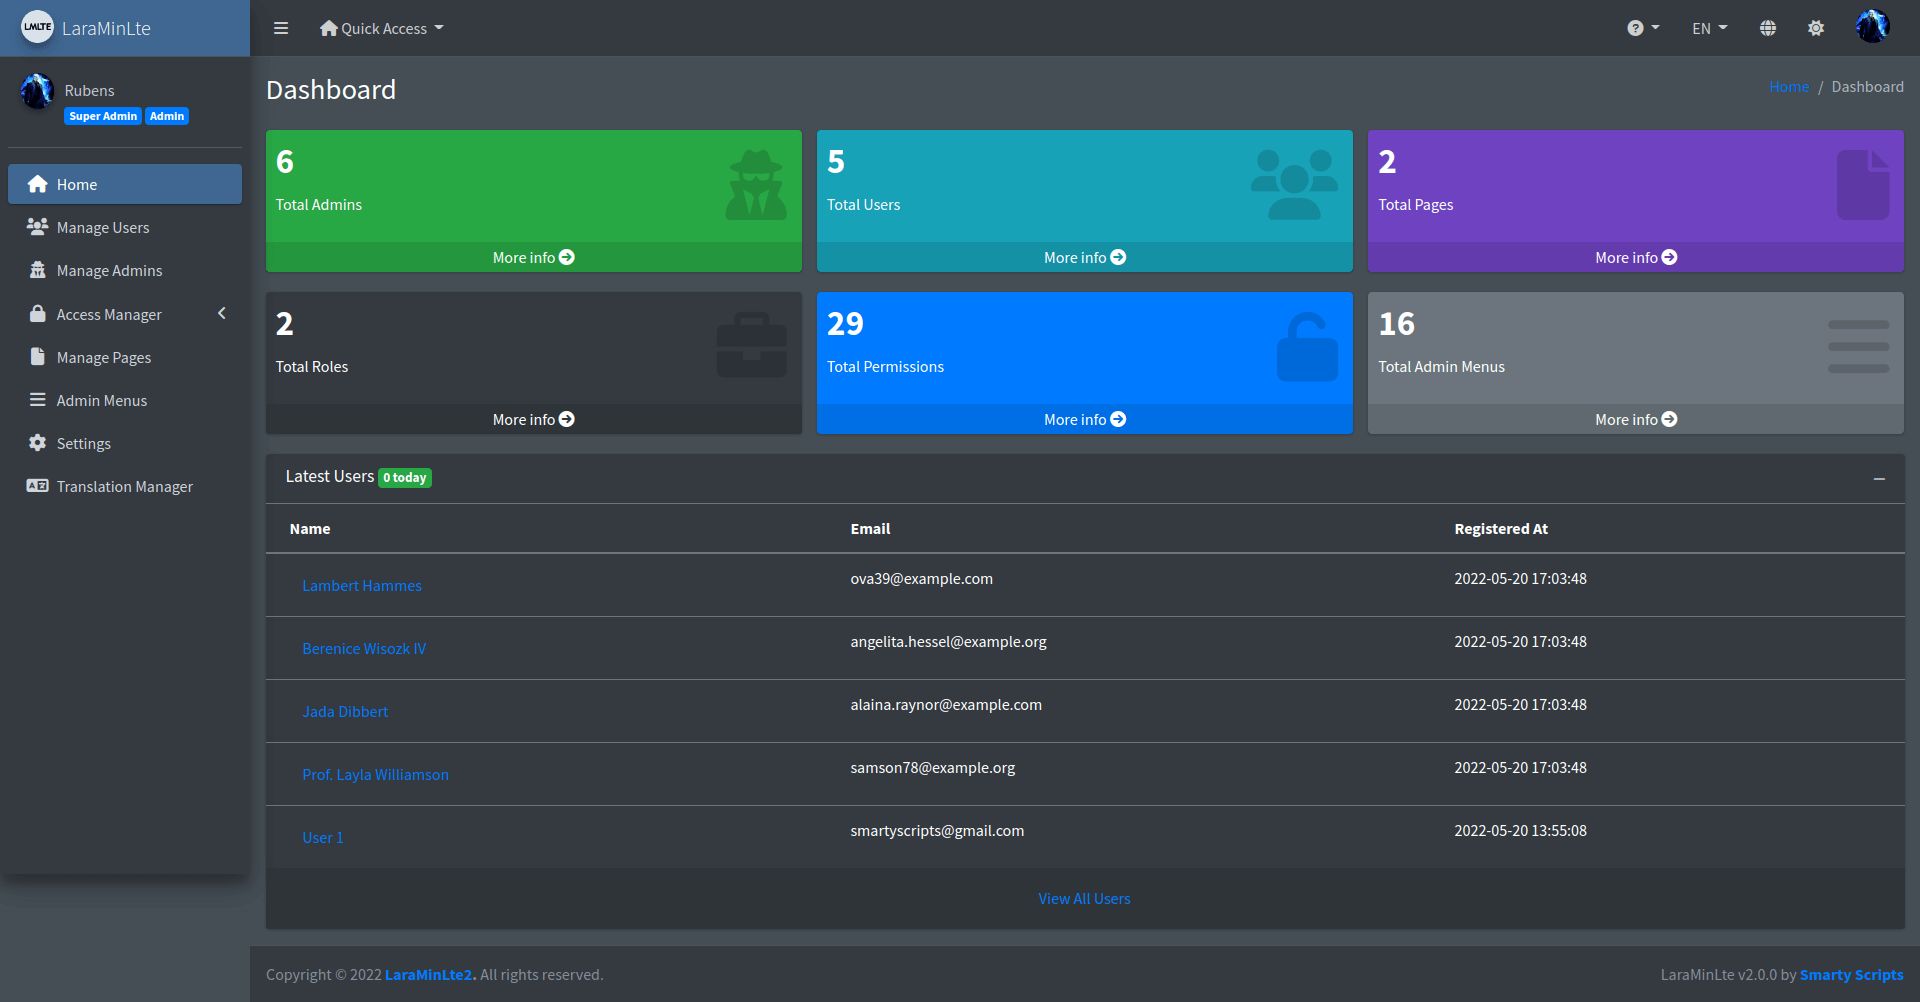Click the group icon on Total Users card

[x=1294, y=185]
